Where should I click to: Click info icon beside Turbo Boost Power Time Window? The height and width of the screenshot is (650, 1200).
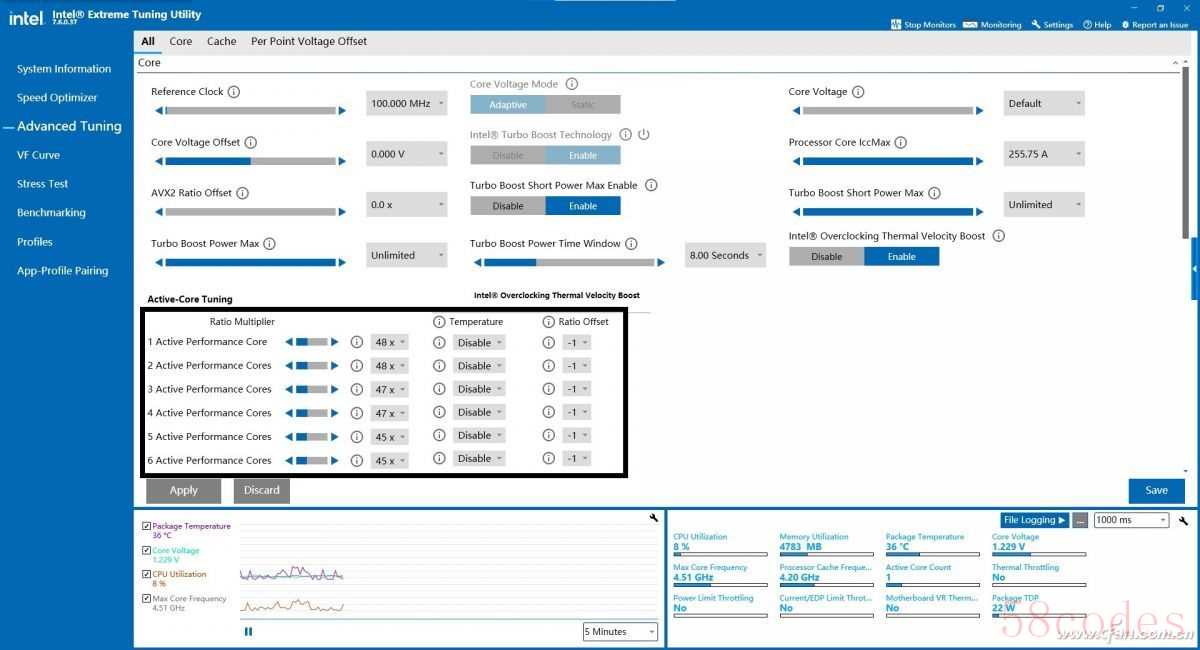(x=631, y=243)
